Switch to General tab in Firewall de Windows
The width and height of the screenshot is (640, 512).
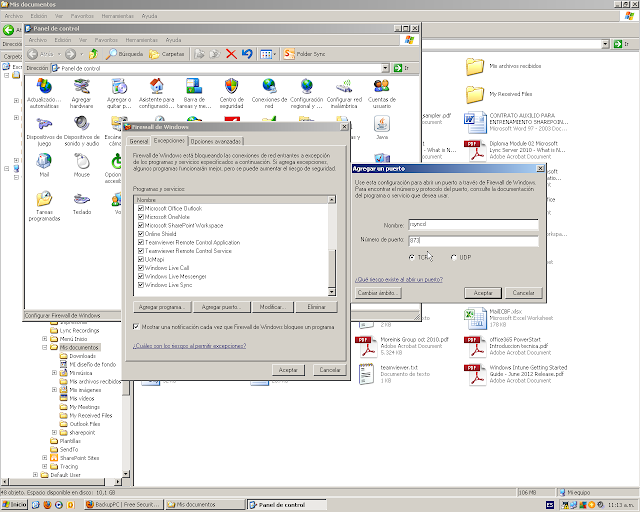(x=138, y=141)
